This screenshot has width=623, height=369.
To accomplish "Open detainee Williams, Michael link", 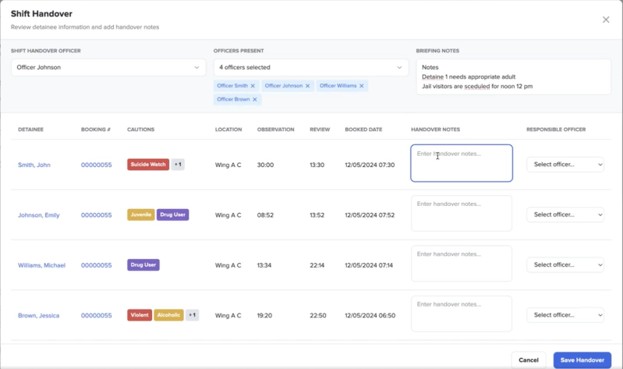I will (x=41, y=265).
